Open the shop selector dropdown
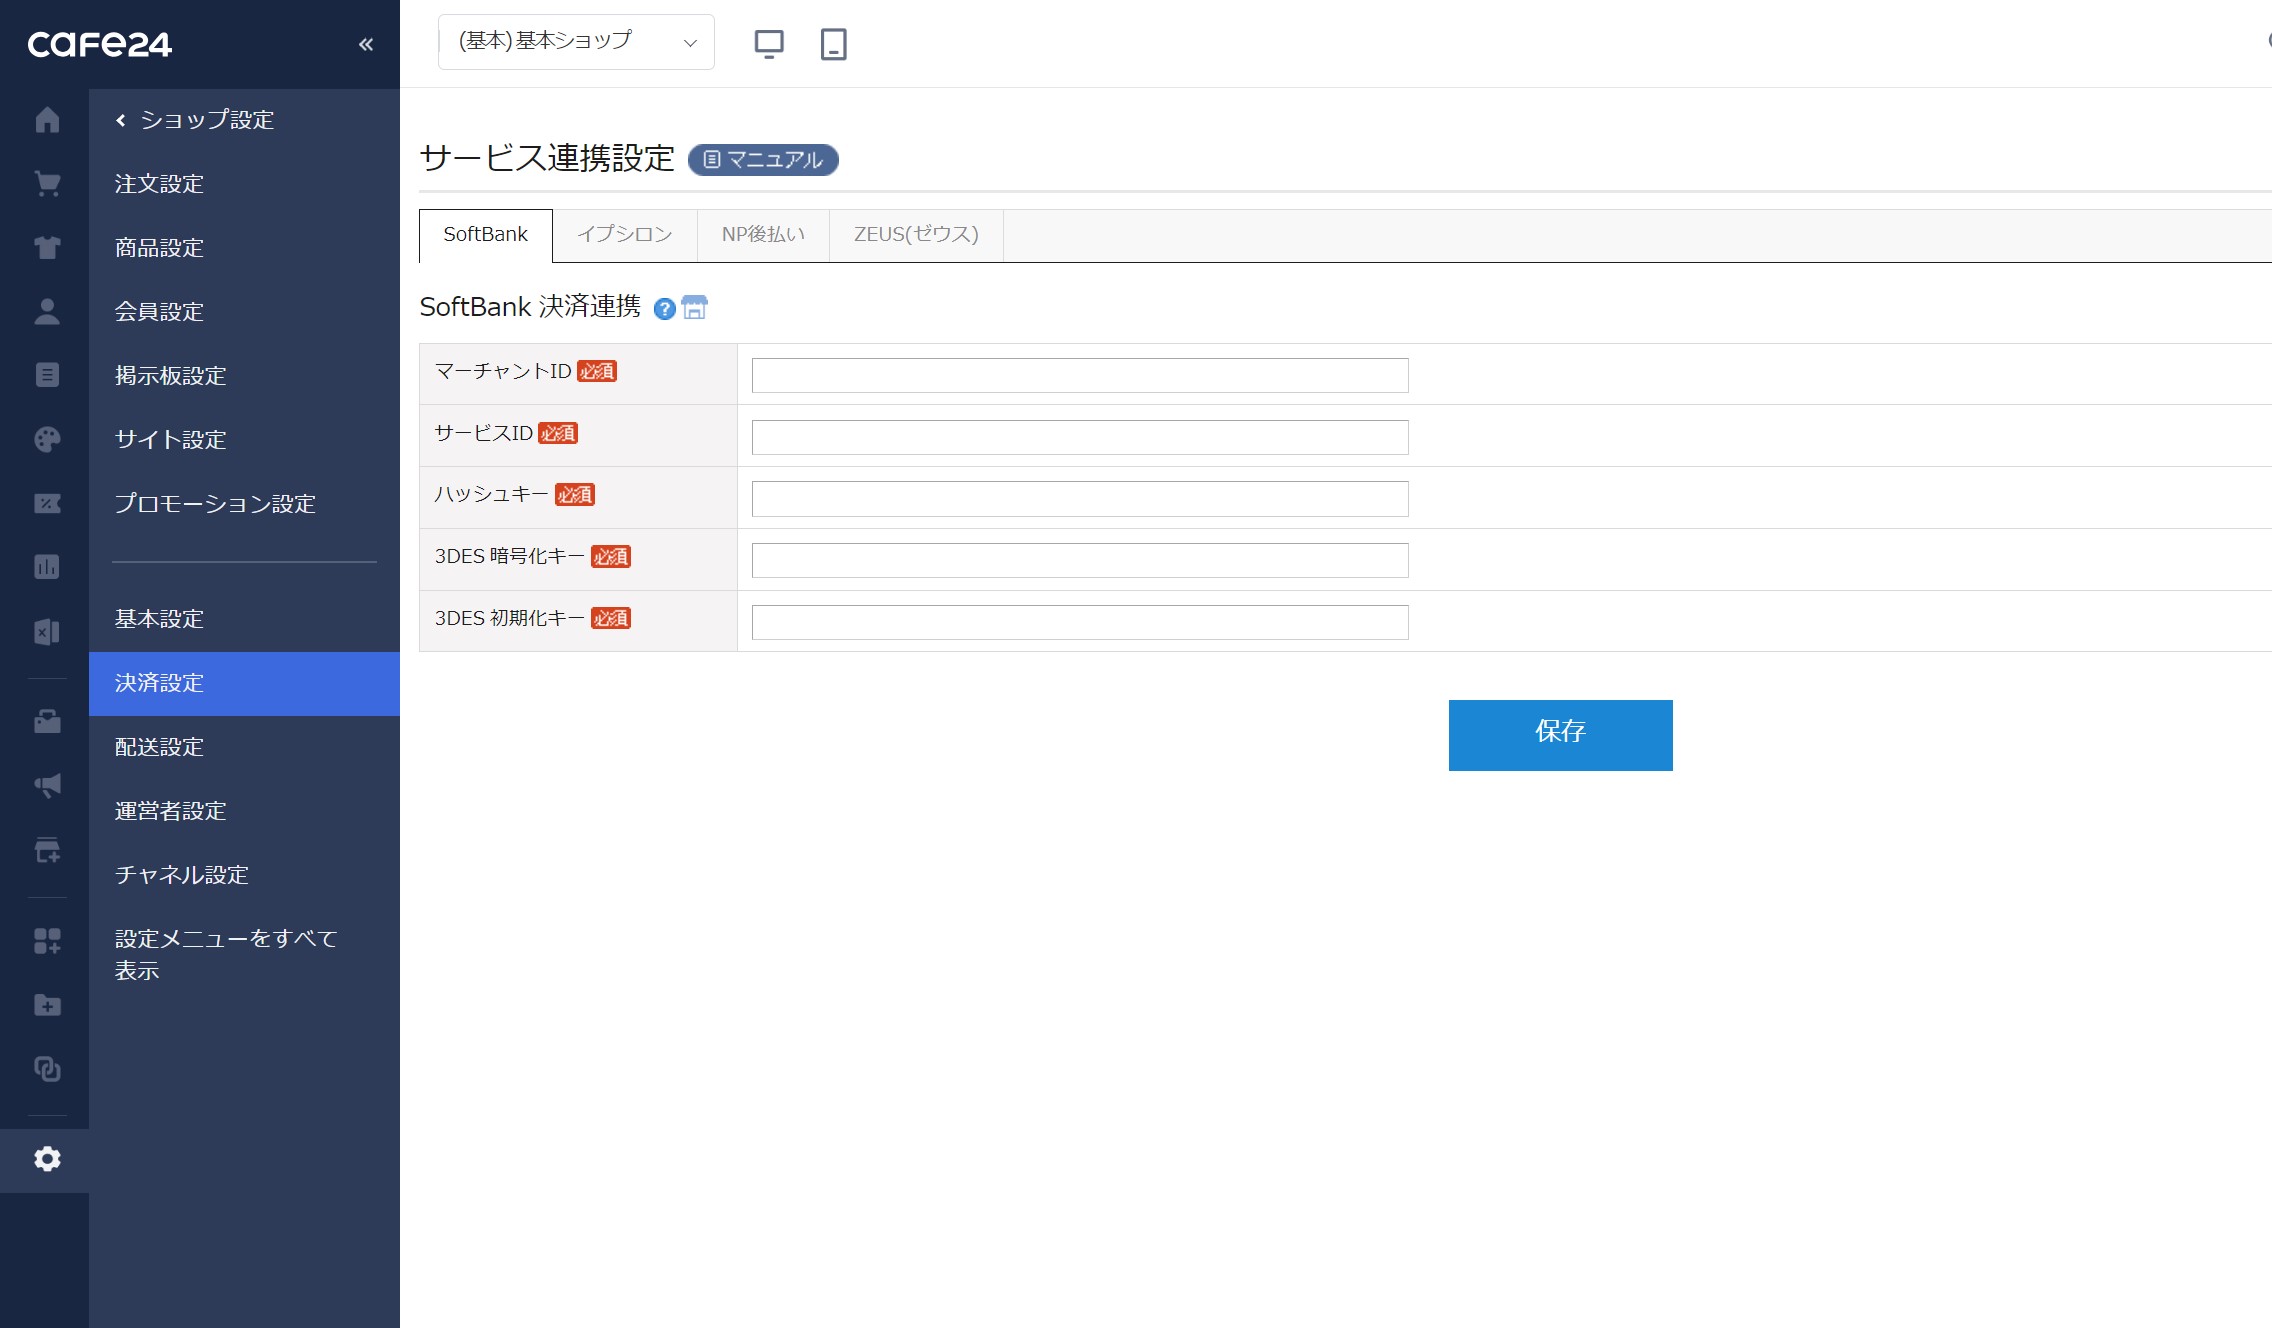The image size is (2272, 1328). pos(576,42)
